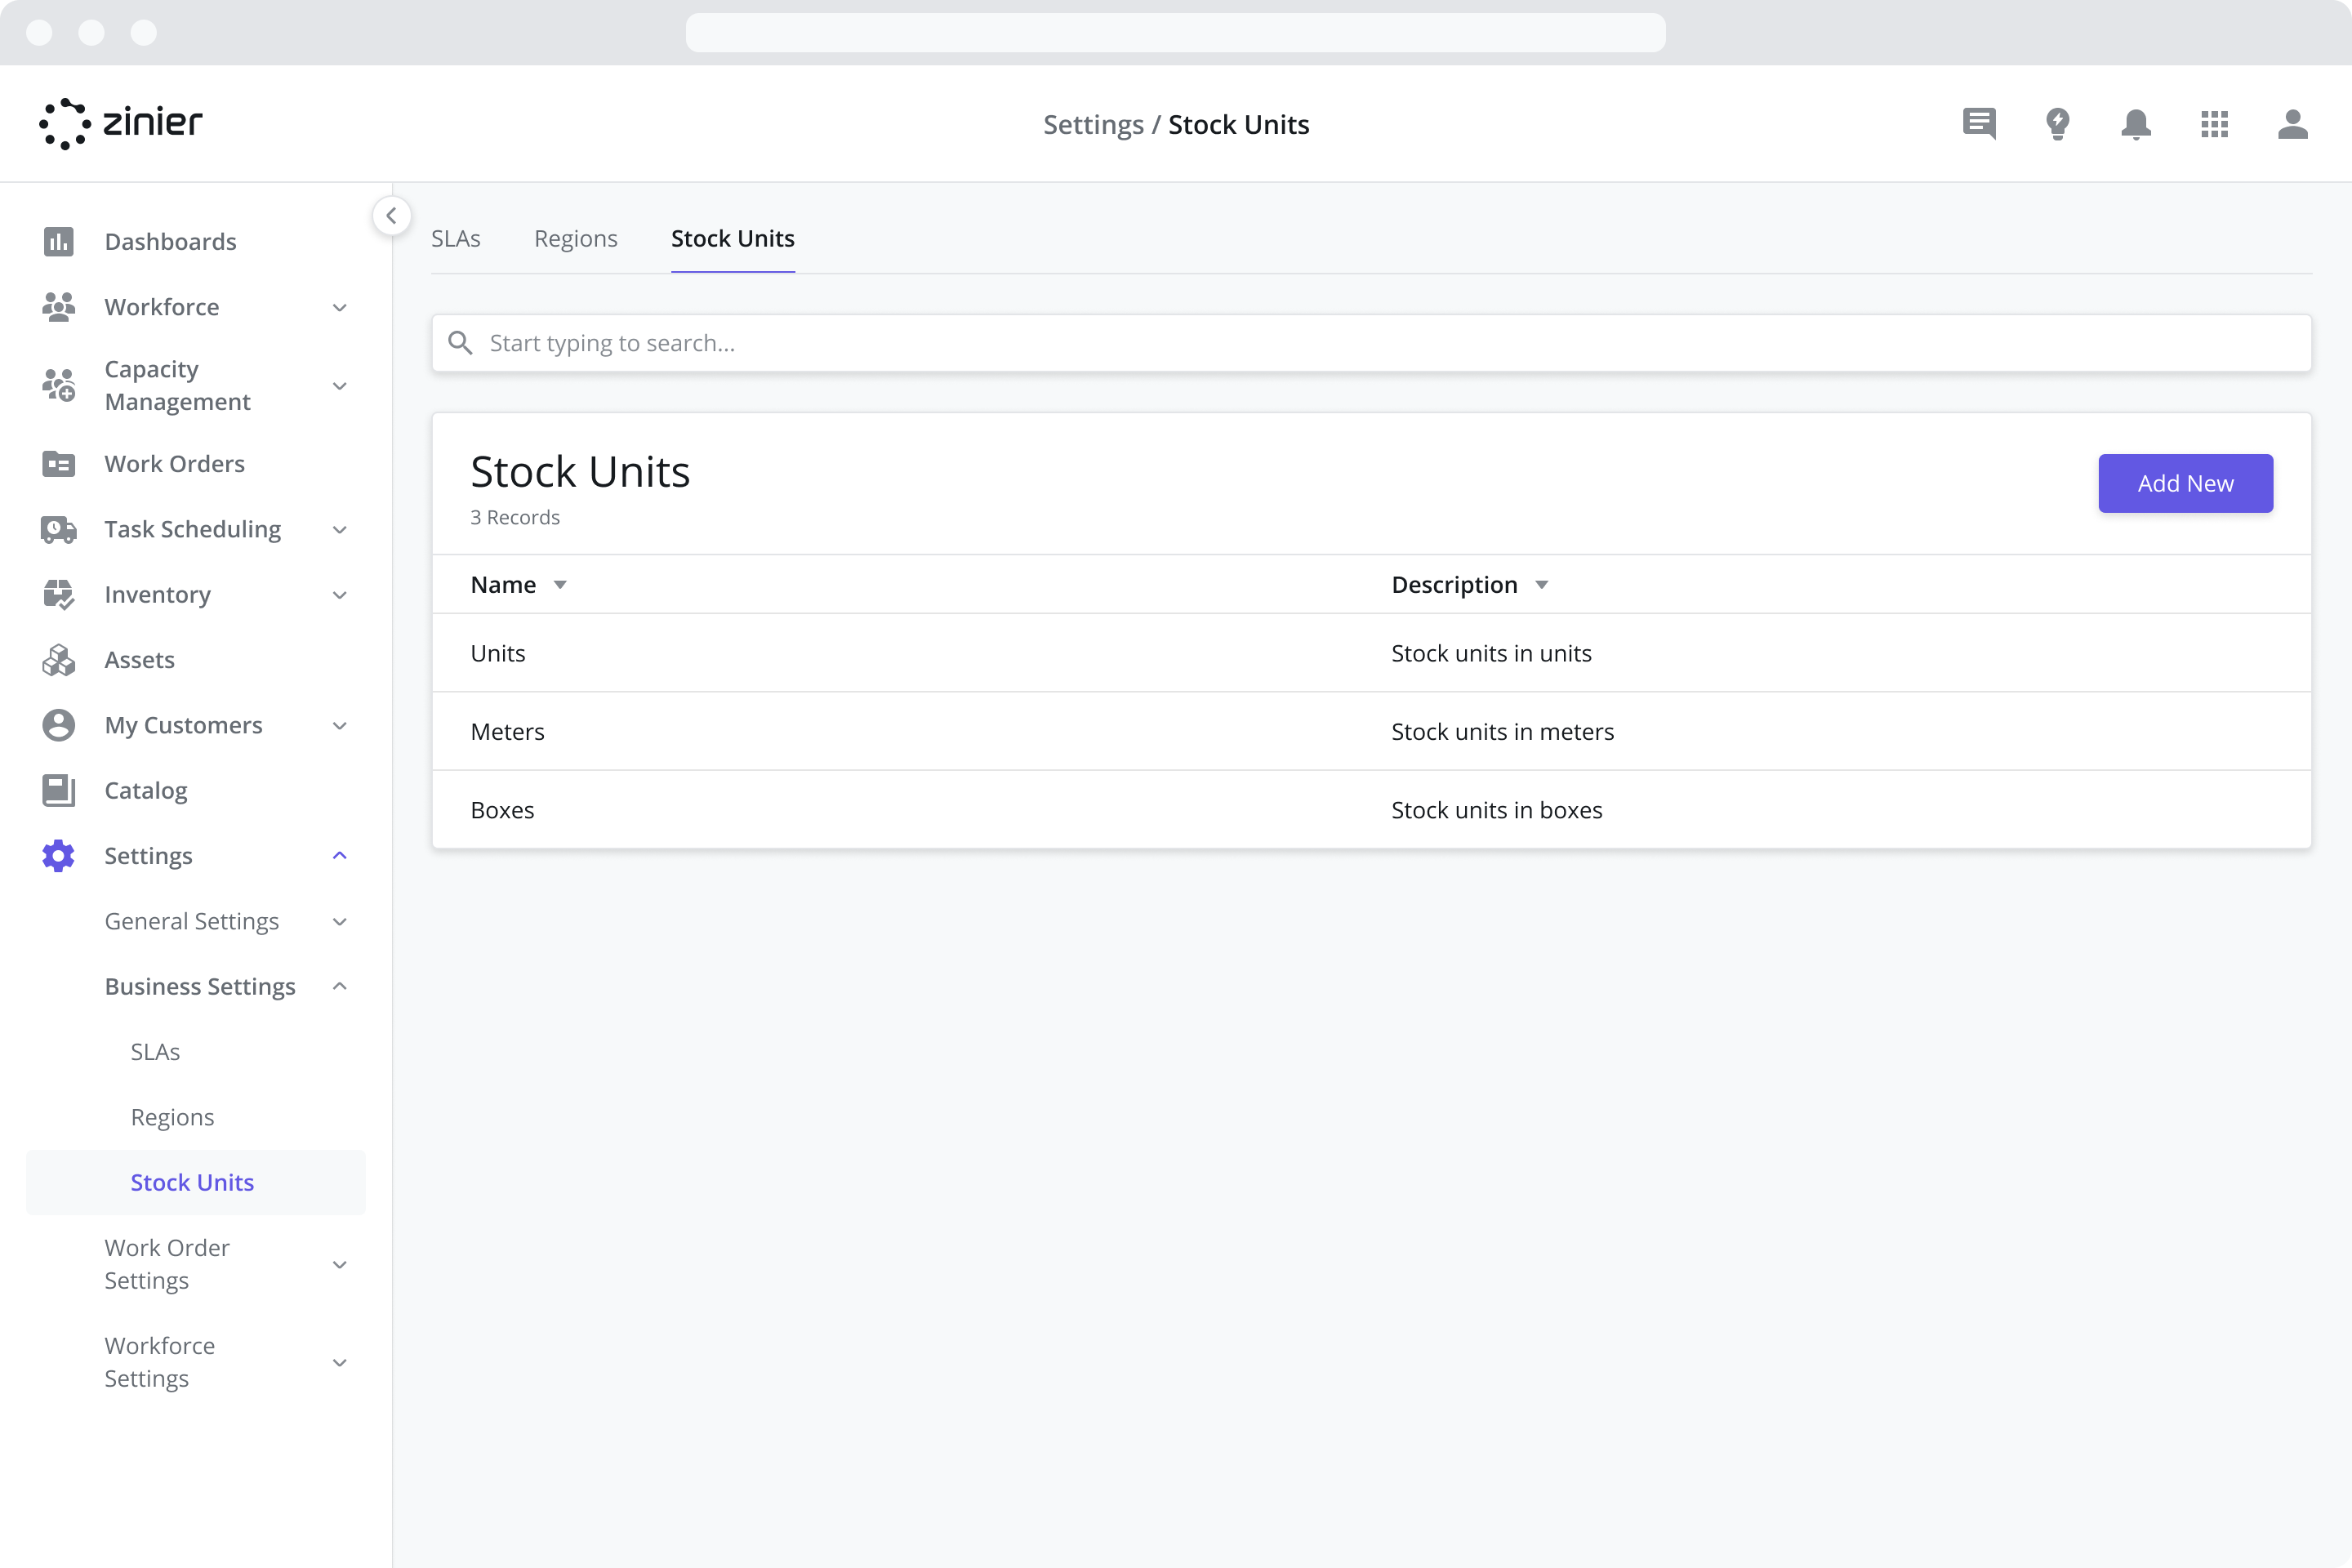The width and height of the screenshot is (2352, 1568).
Task: Collapse the Settings section chevron
Action: [340, 856]
